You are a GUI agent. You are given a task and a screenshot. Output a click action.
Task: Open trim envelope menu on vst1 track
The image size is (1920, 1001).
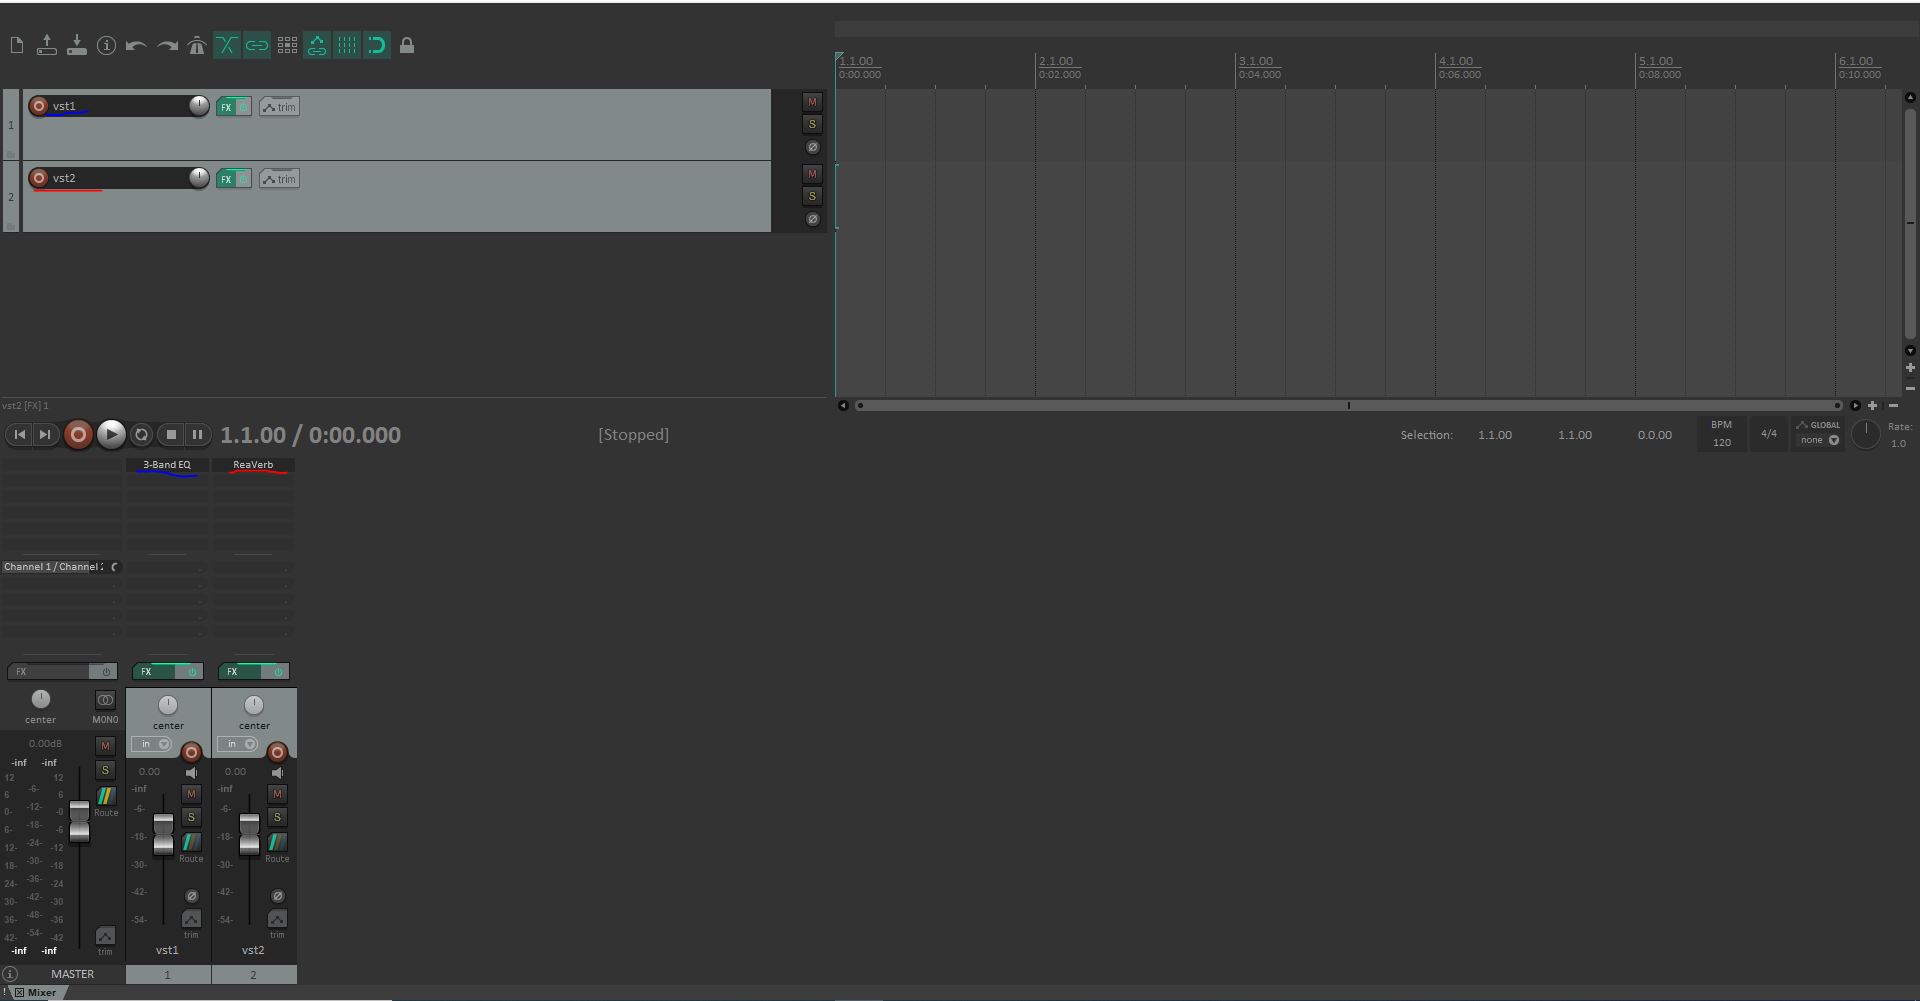coord(279,107)
